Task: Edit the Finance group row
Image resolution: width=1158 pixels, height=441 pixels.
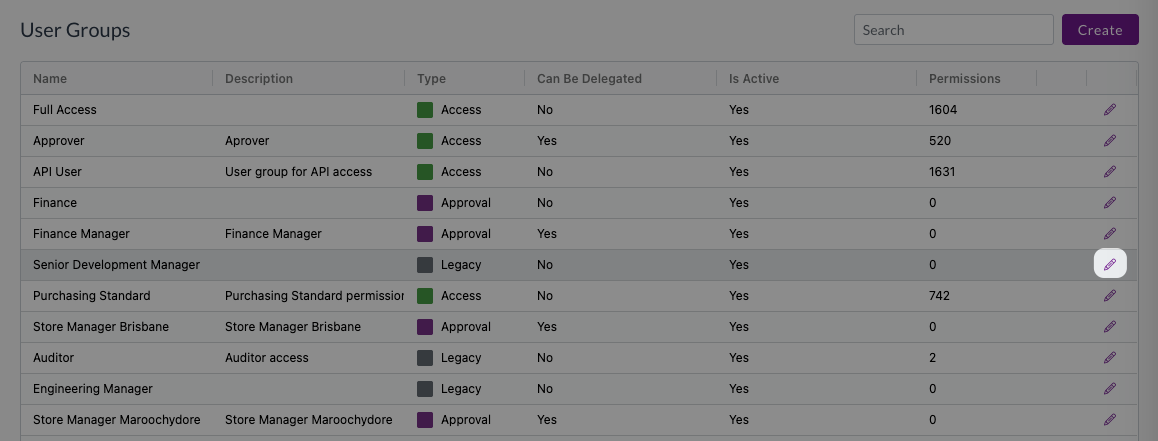Action: pyautogui.click(x=1109, y=202)
